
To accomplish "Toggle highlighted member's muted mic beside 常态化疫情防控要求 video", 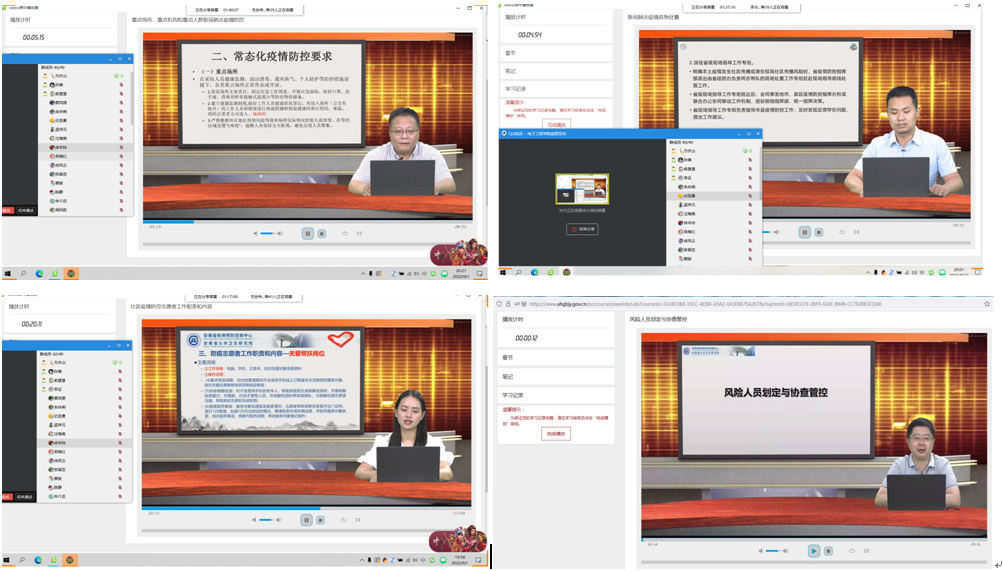I will (x=121, y=147).
